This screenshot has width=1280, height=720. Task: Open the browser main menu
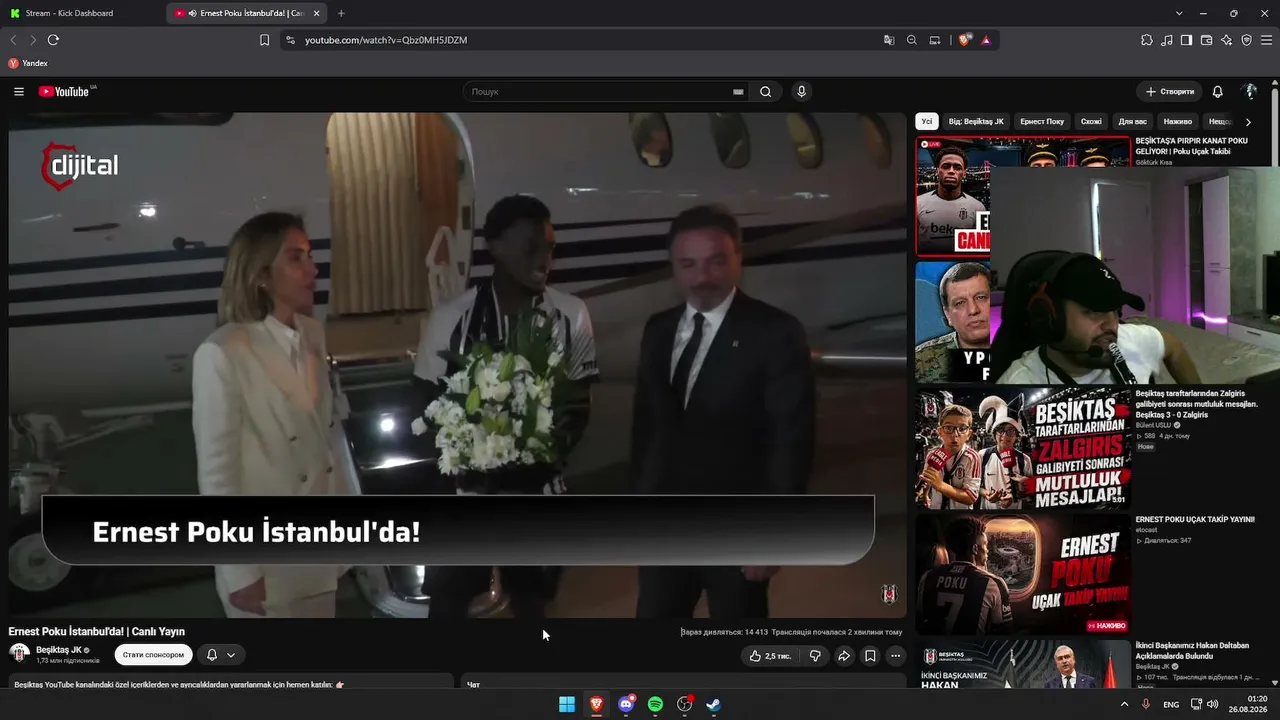[x=1265, y=40]
